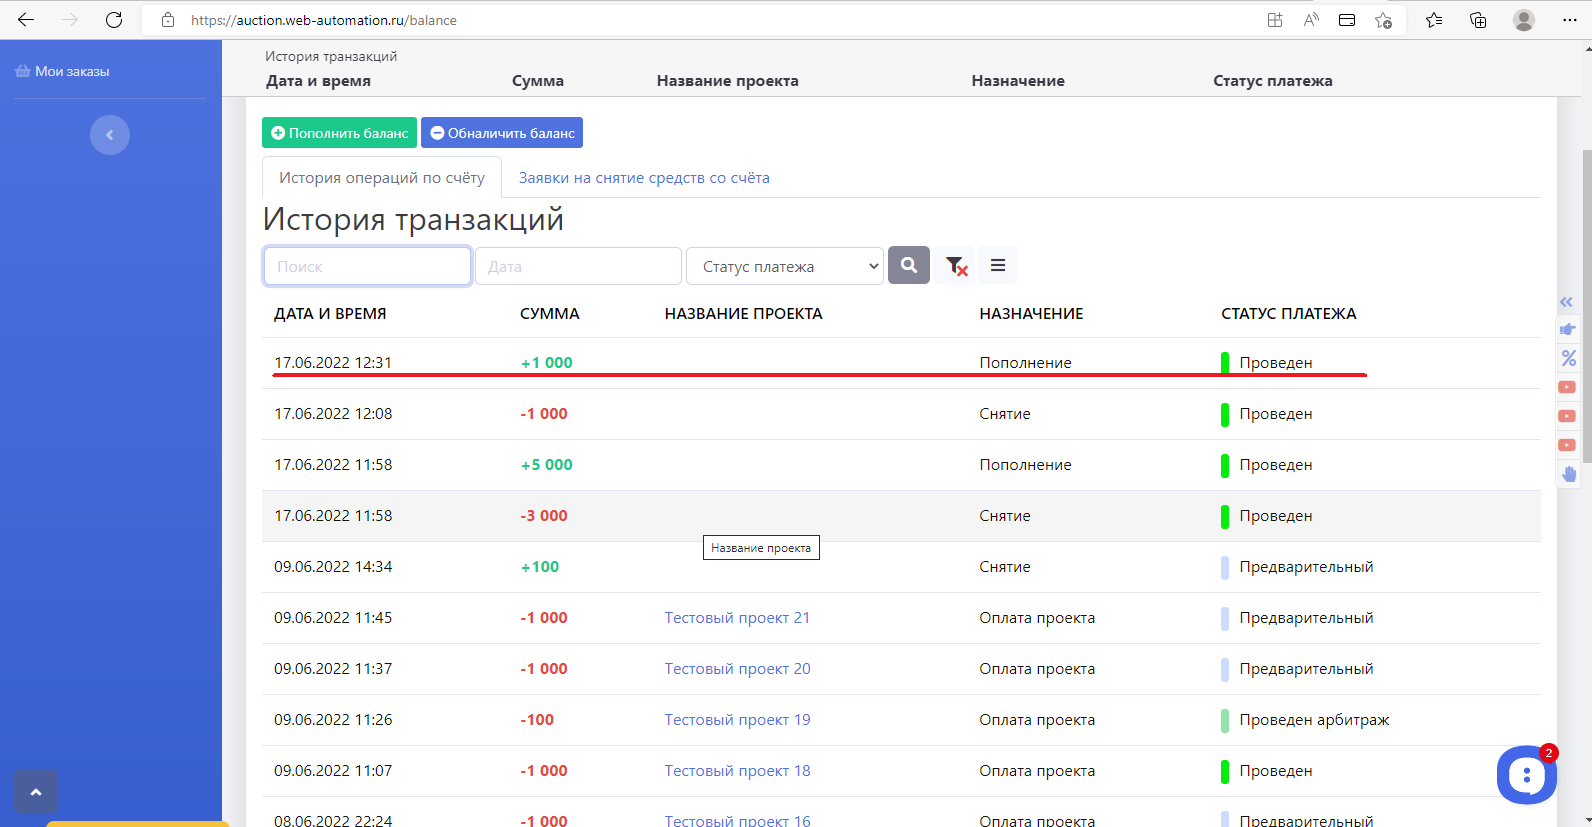Click the Поиск search field

tap(367, 267)
